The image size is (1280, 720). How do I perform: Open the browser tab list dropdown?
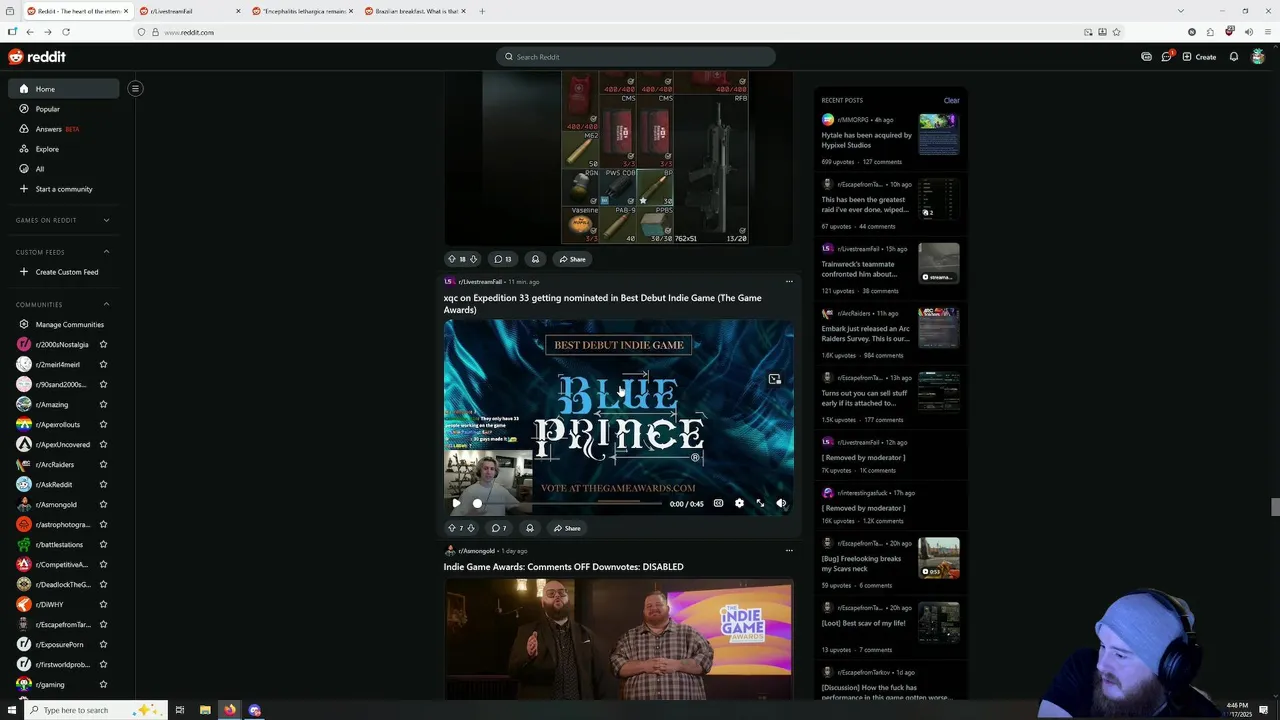pos(1180,11)
